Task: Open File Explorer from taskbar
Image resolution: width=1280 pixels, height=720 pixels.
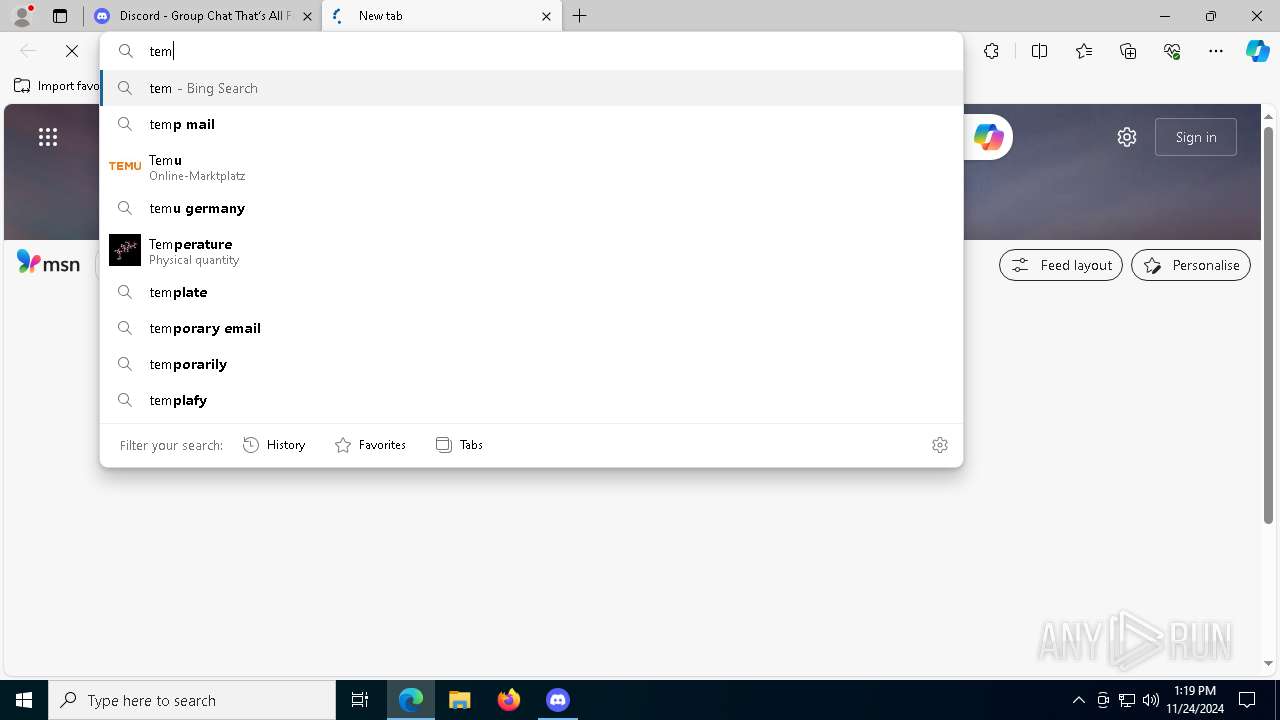Action: click(x=459, y=700)
